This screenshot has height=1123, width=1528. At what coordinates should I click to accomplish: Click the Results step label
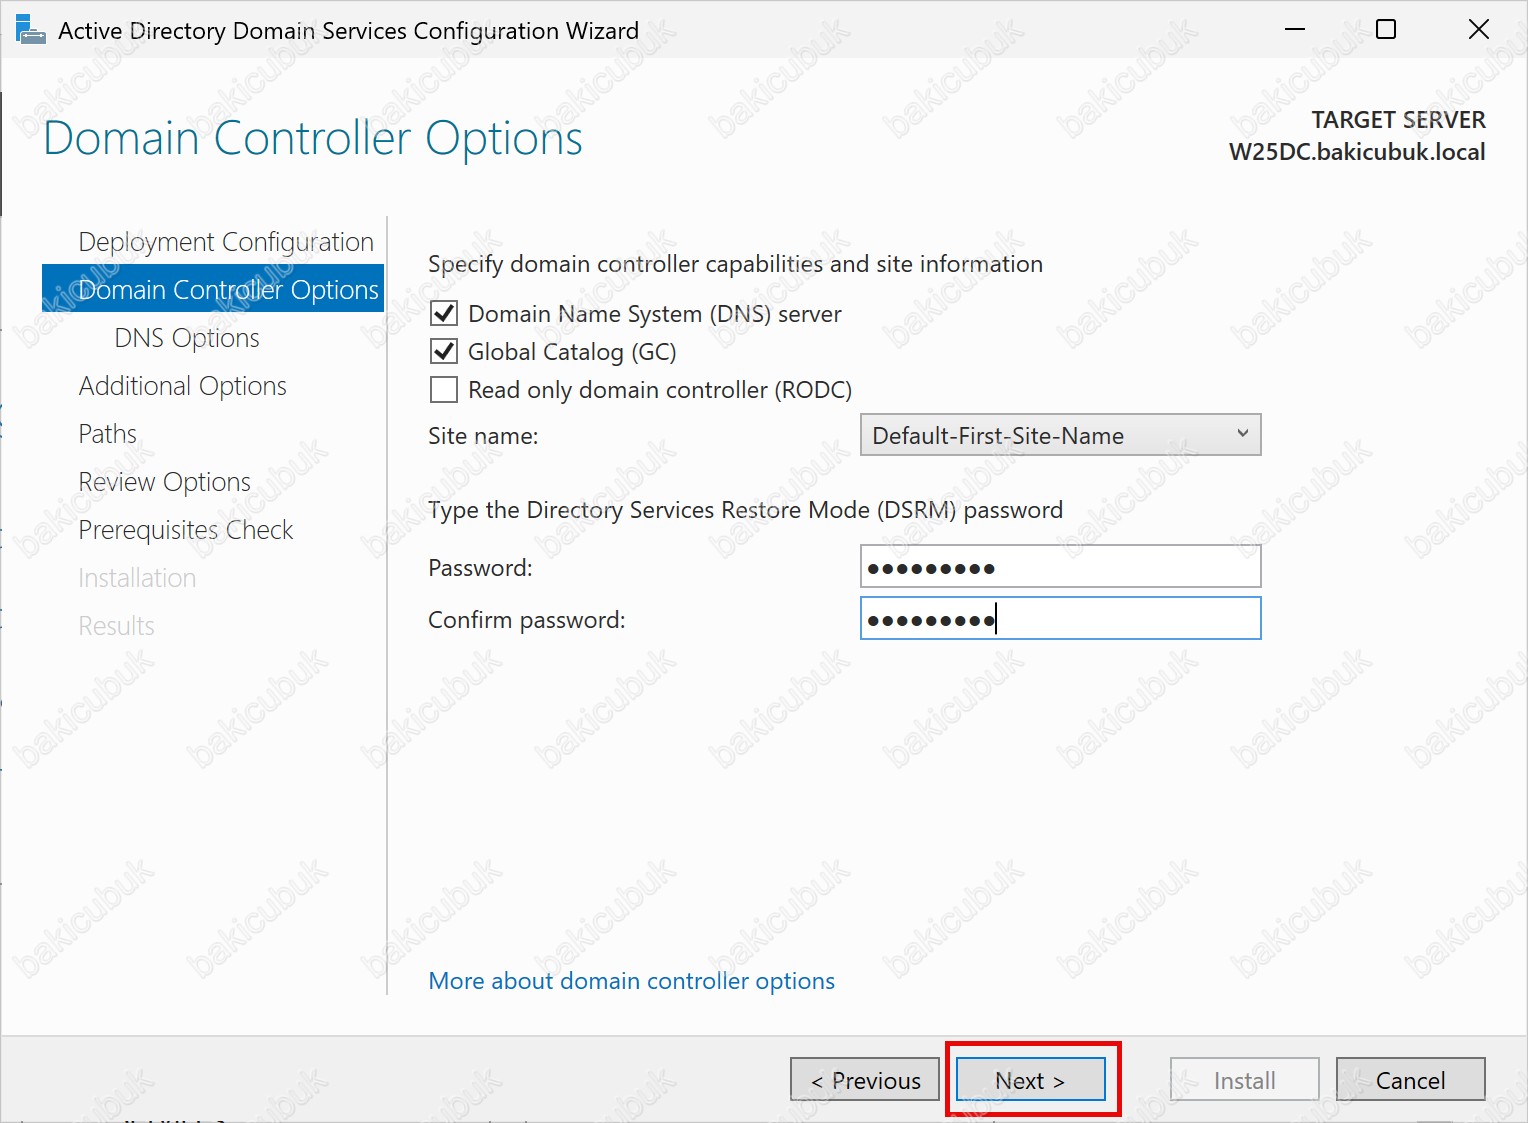click(116, 626)
